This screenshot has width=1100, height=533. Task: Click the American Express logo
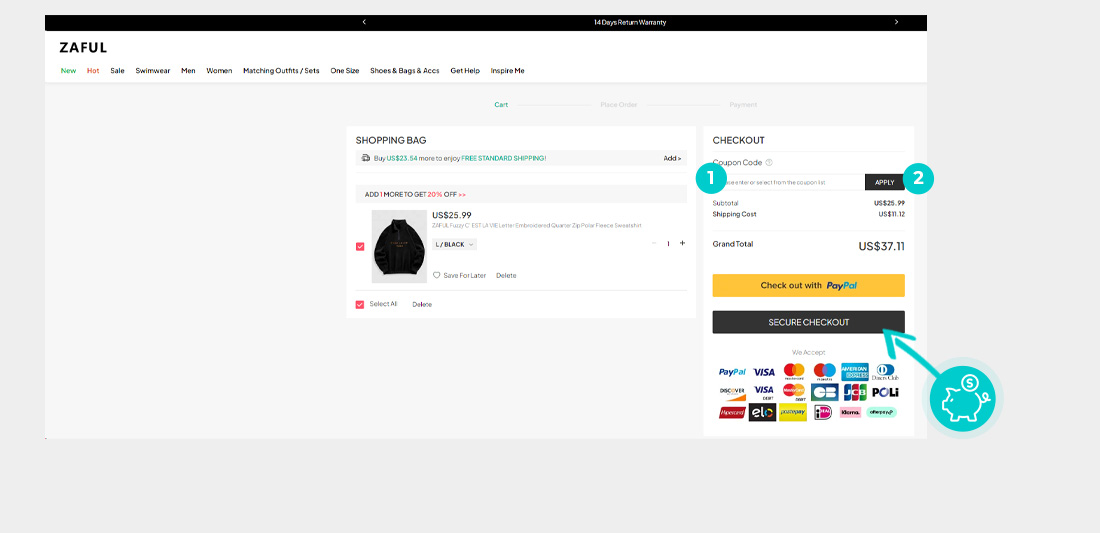click(x=854, y=372)
